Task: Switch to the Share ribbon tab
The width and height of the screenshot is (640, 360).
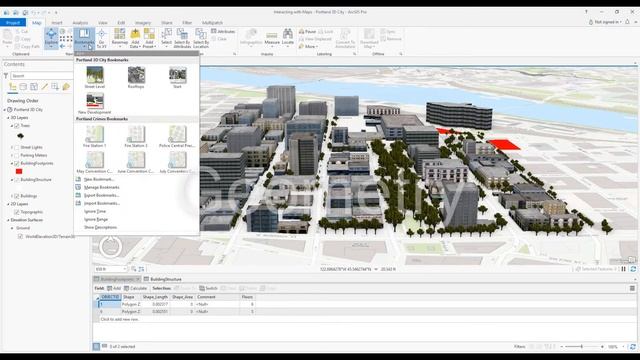Action: pyautogui.click(x=167, y=23)
